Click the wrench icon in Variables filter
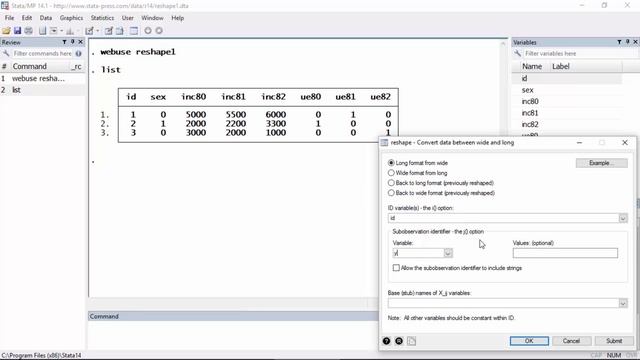Screen dimensions: 640x360 click(518, 53)
